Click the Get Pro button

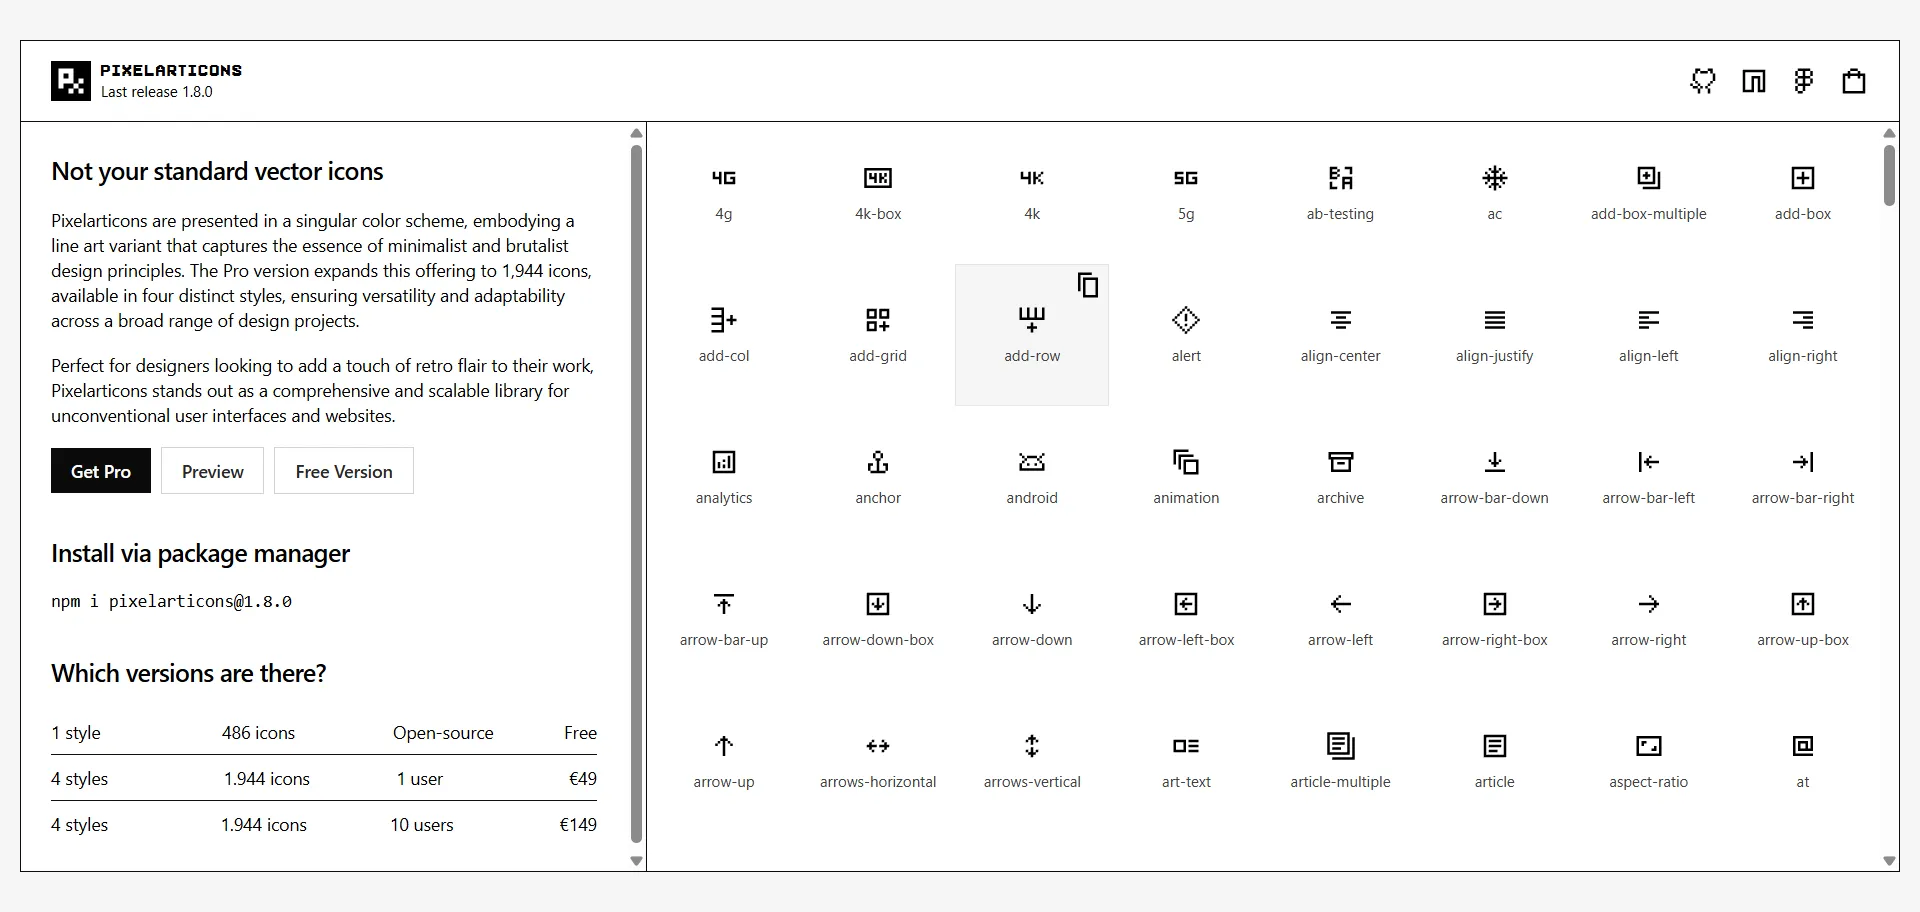pyautogui.click(x=101, y=471)
